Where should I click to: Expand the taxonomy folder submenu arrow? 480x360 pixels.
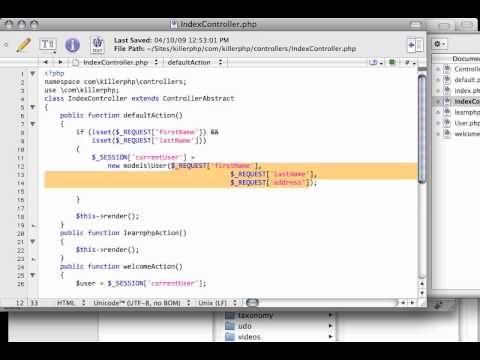click(x=330, y=315)
